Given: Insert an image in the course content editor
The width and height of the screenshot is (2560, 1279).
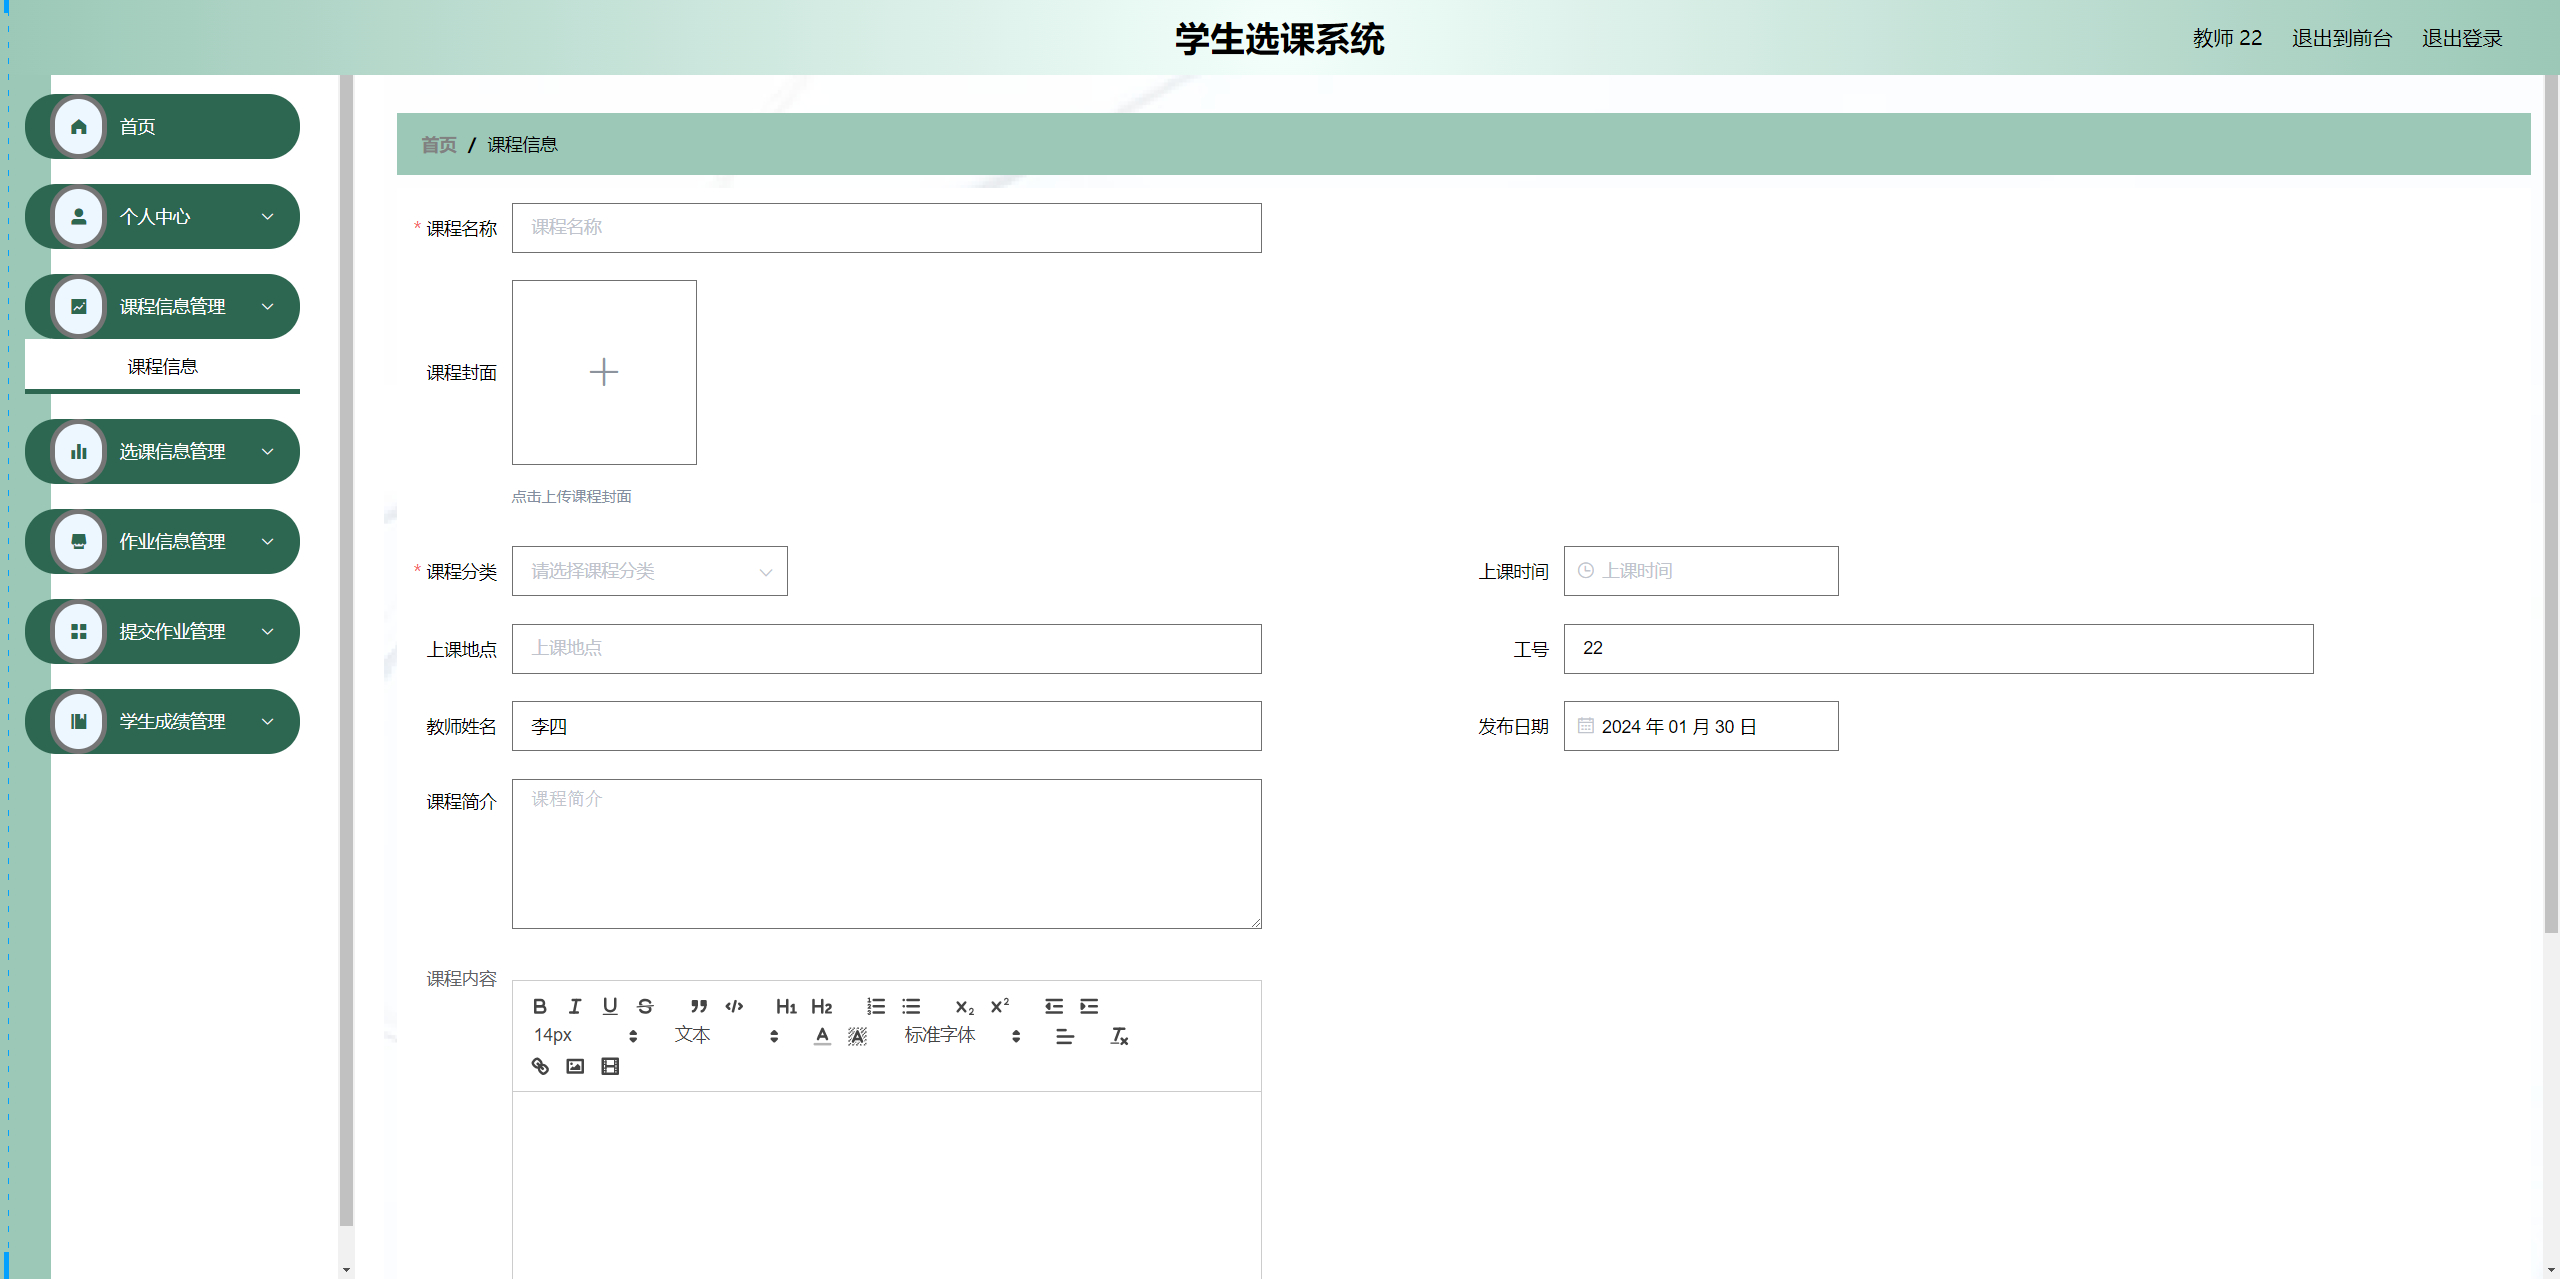Looking at the screenshot, I should 575,1067.
